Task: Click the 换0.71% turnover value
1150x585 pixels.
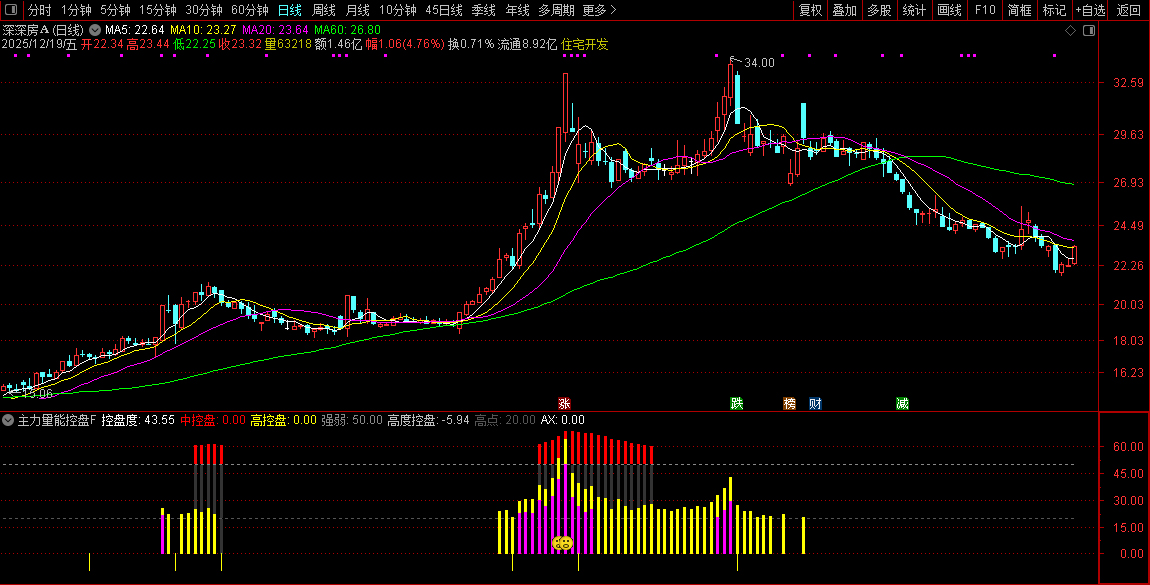Action: click(x=471, y=44)
